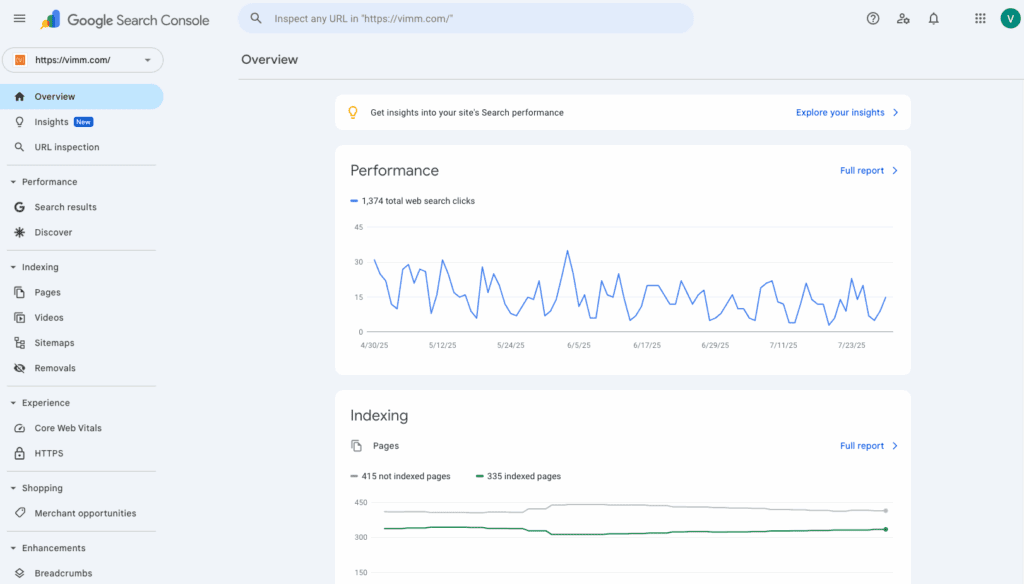The height and width of the screenshot is (584, 1024).
Task: Open Merchant opportunities in the sidebar
Action: [x=85, y=513]
